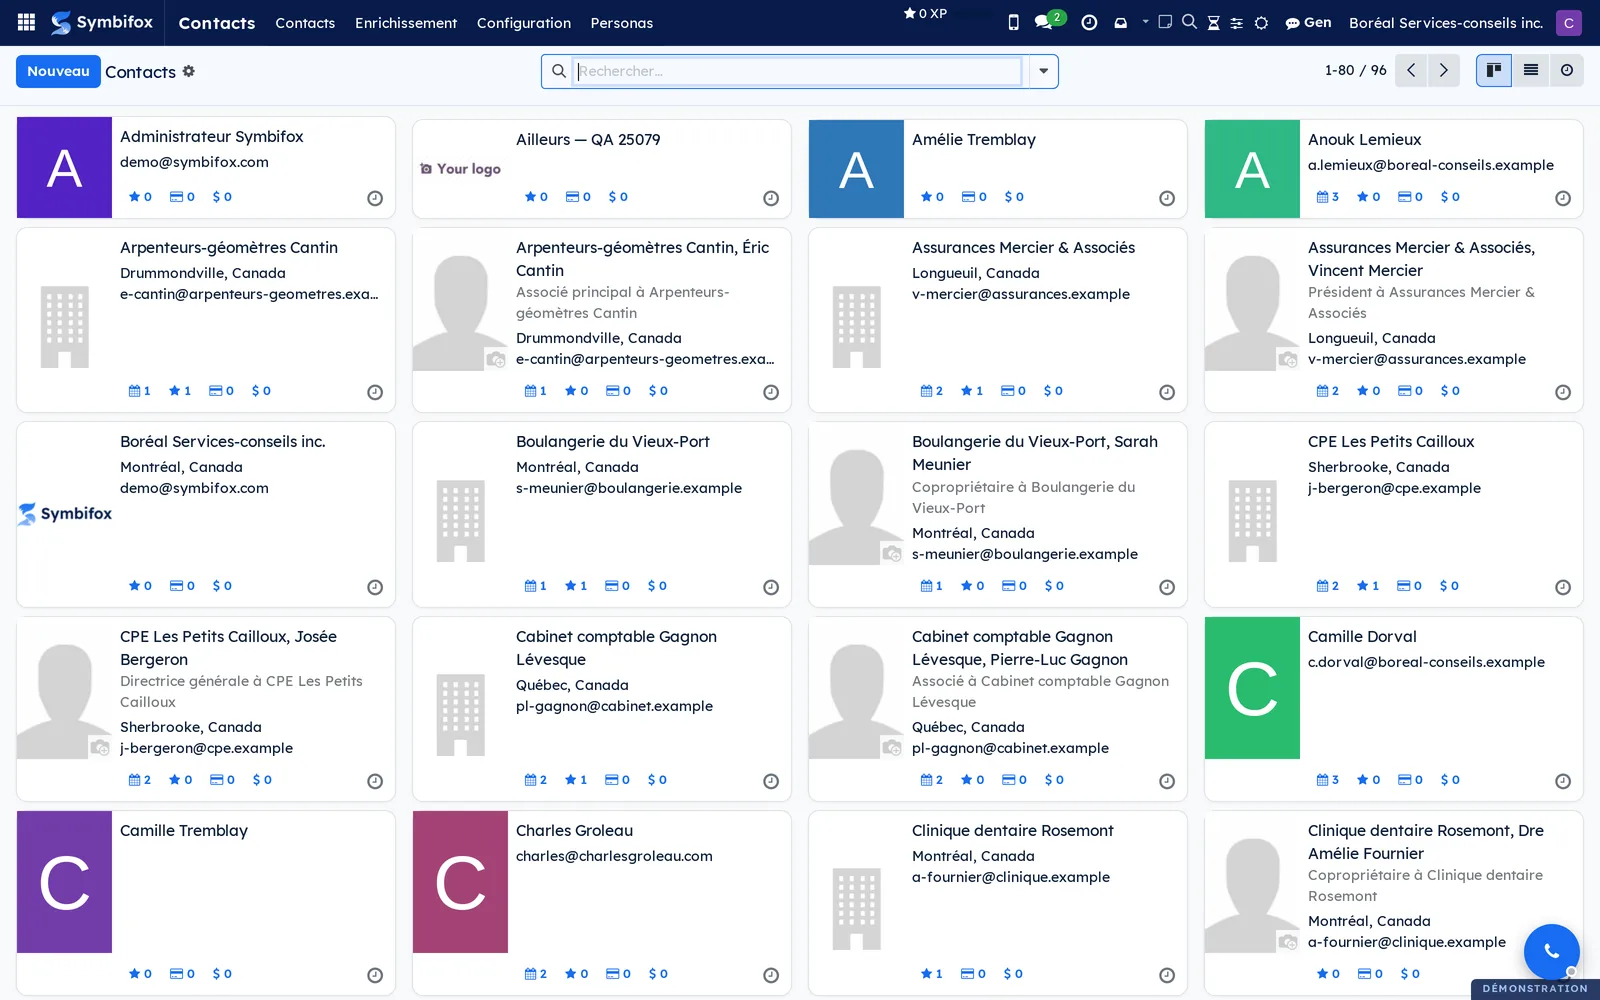Focus the Rechercher search field

[x=798, y=71]
